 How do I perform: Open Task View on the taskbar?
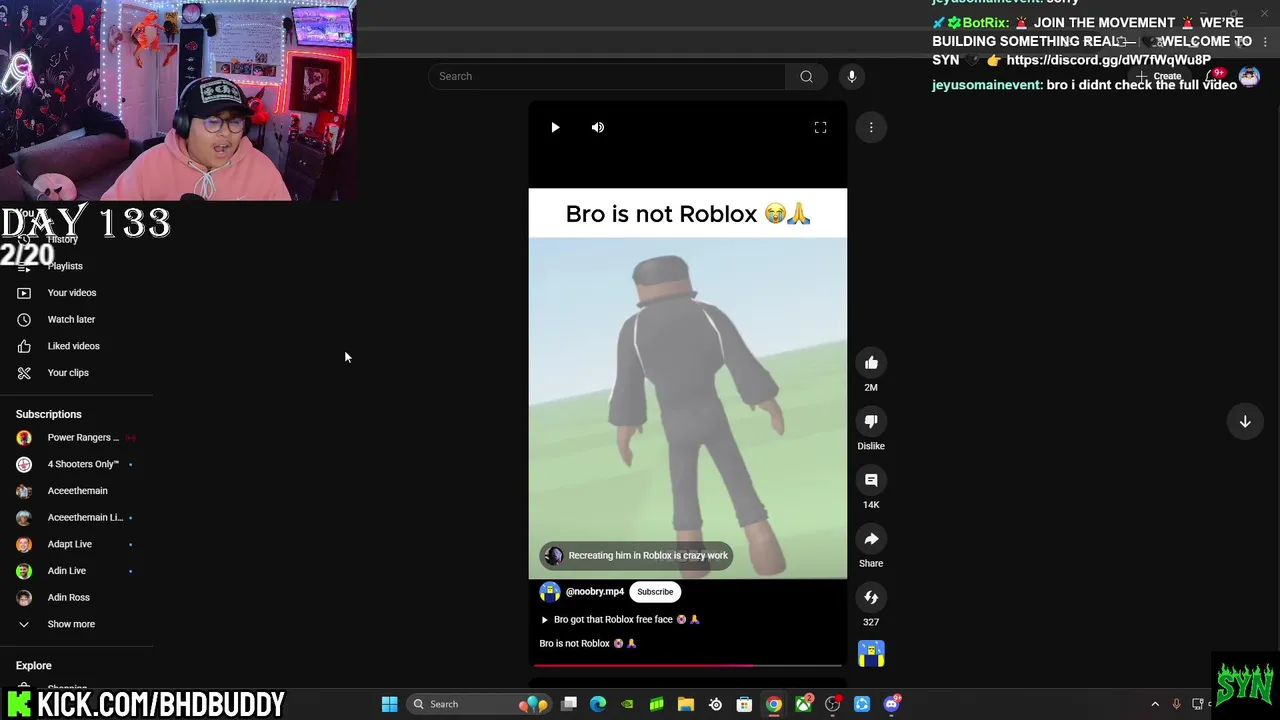click(x=569, y=704)
